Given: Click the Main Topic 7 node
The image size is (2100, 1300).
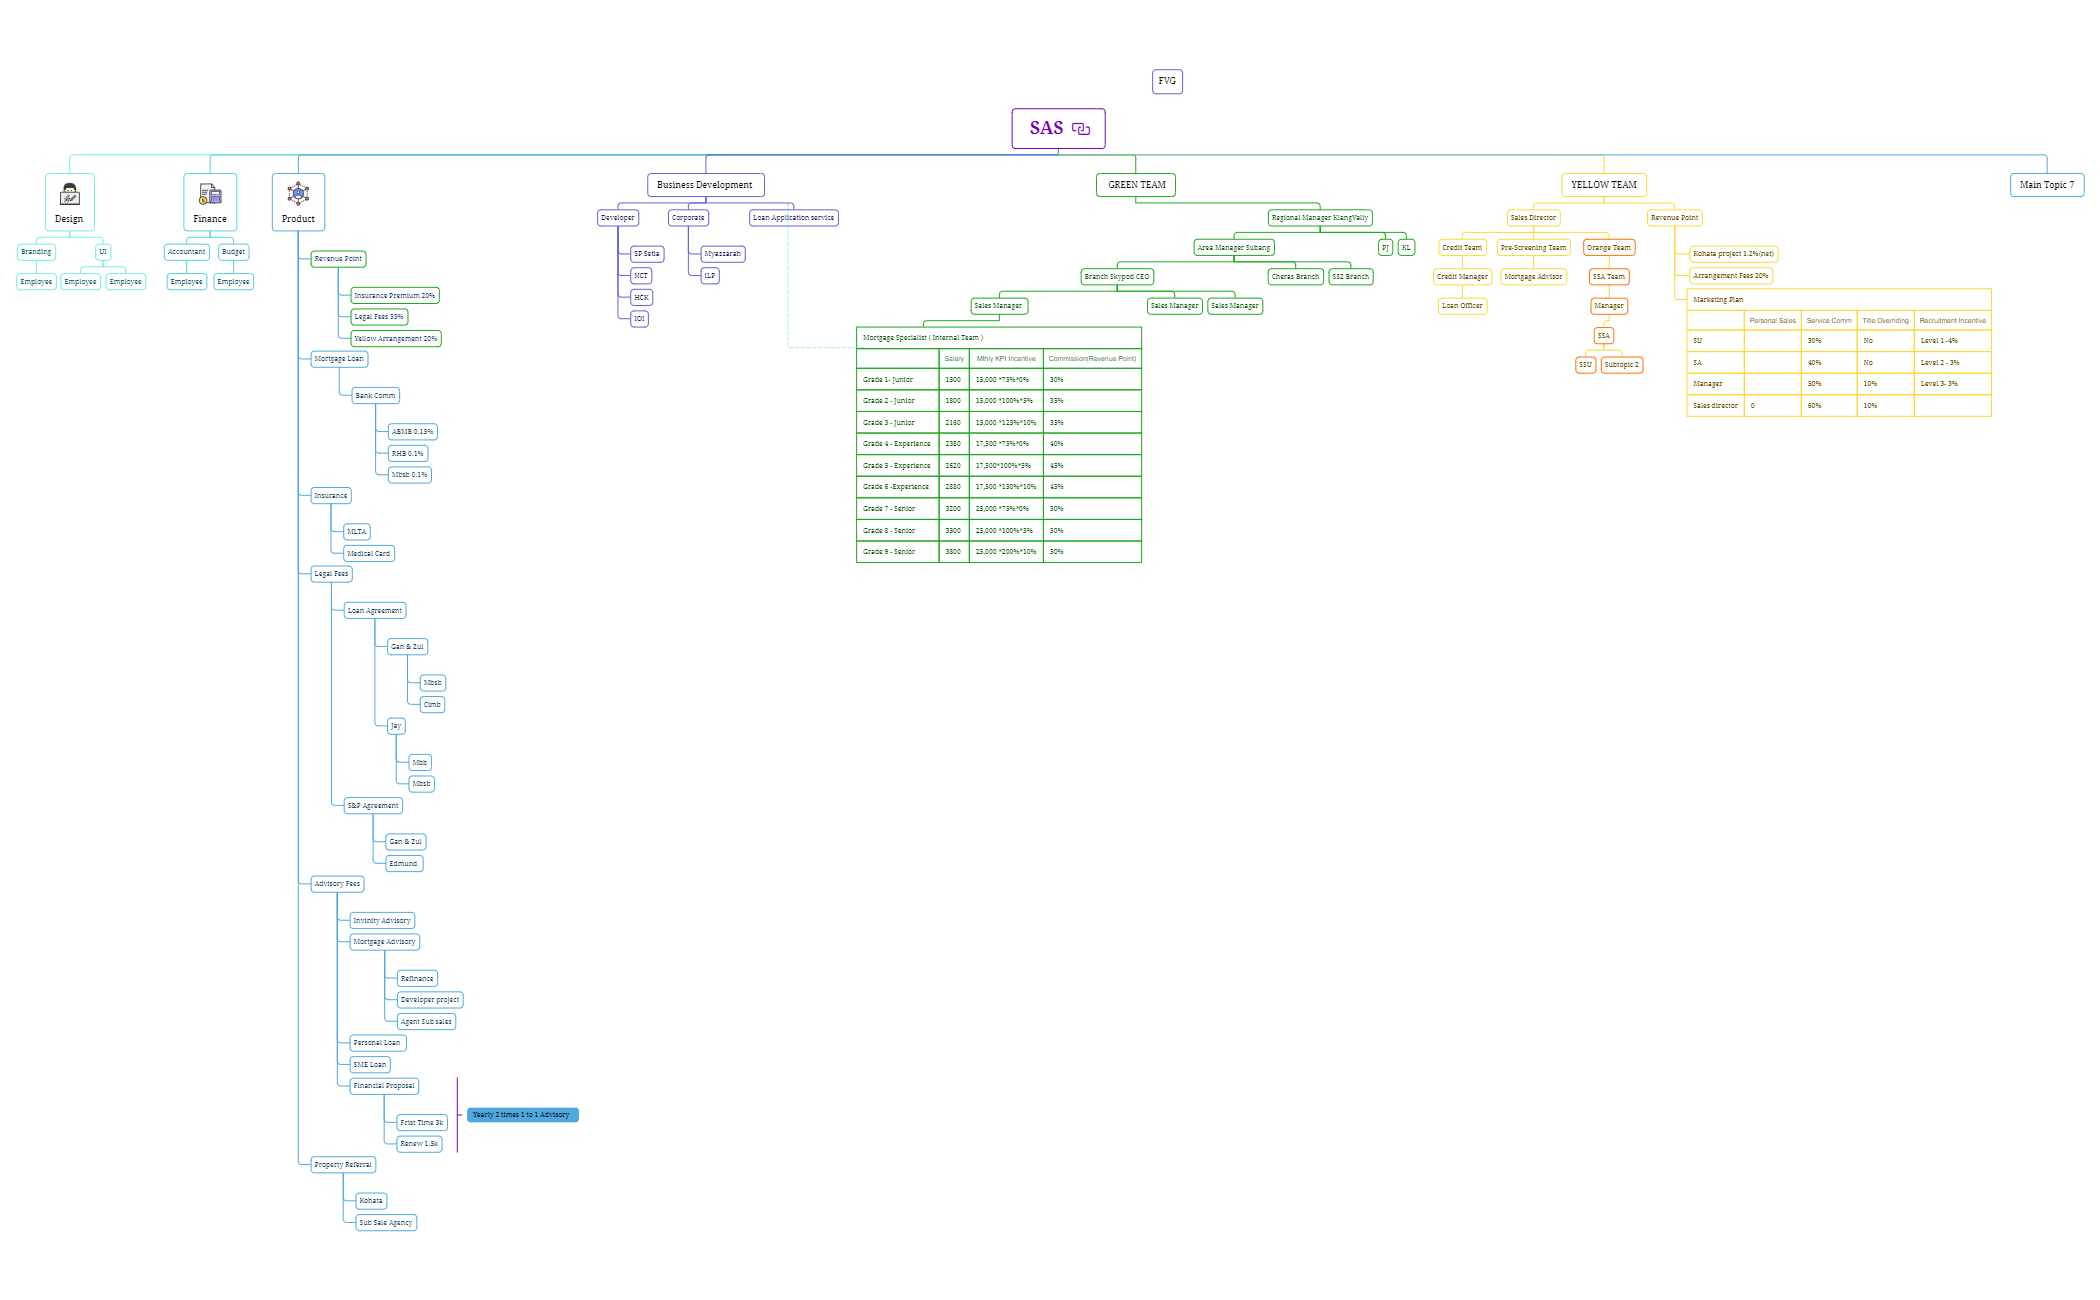Looking at the screenshot, I should tap(2046, 185).
